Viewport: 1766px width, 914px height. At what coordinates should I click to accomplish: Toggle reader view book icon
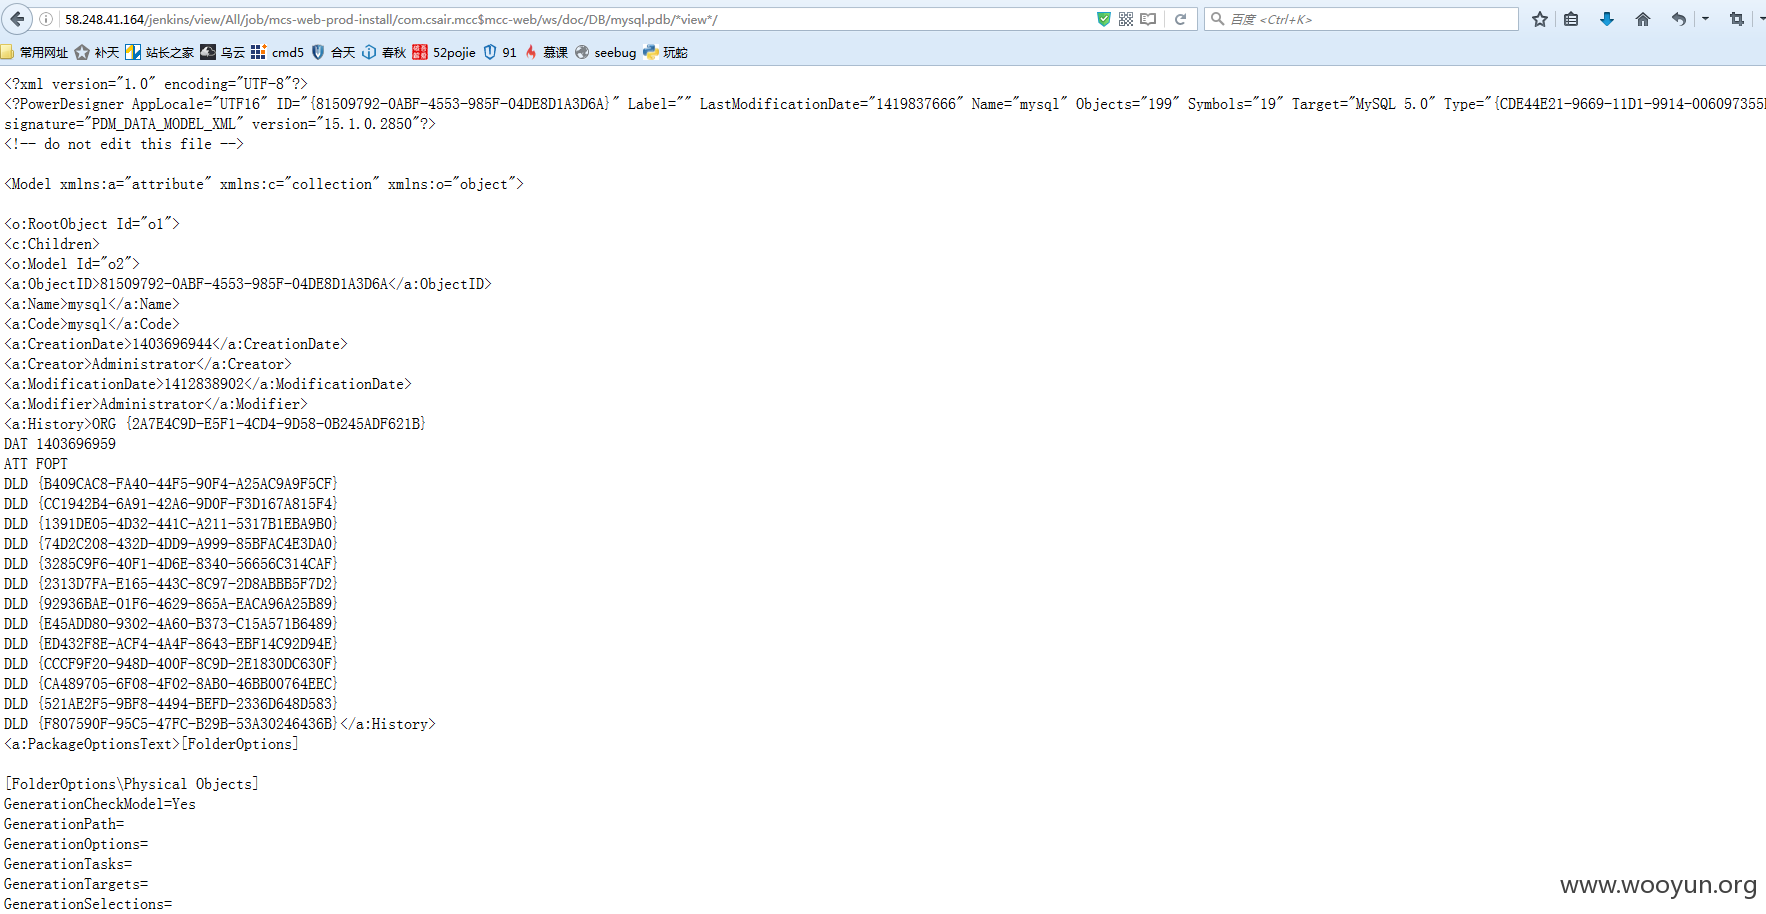pyautogui.click(x=1148, y=19)
